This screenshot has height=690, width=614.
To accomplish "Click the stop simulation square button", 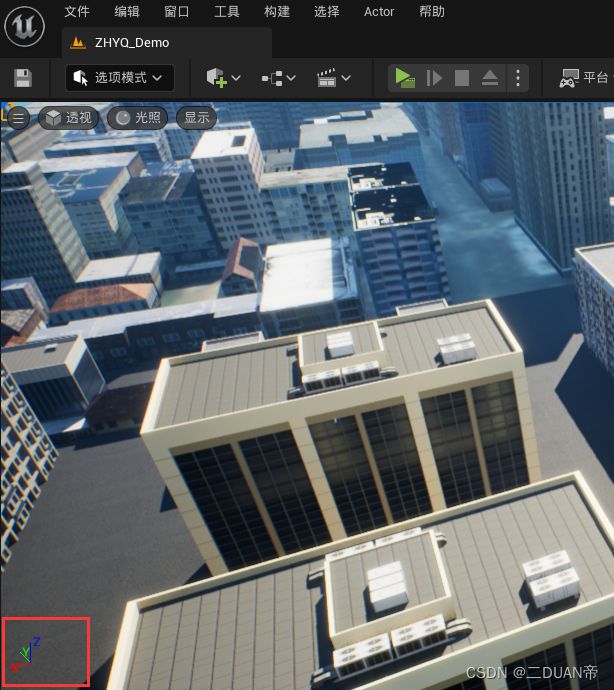I will (462, 78).
